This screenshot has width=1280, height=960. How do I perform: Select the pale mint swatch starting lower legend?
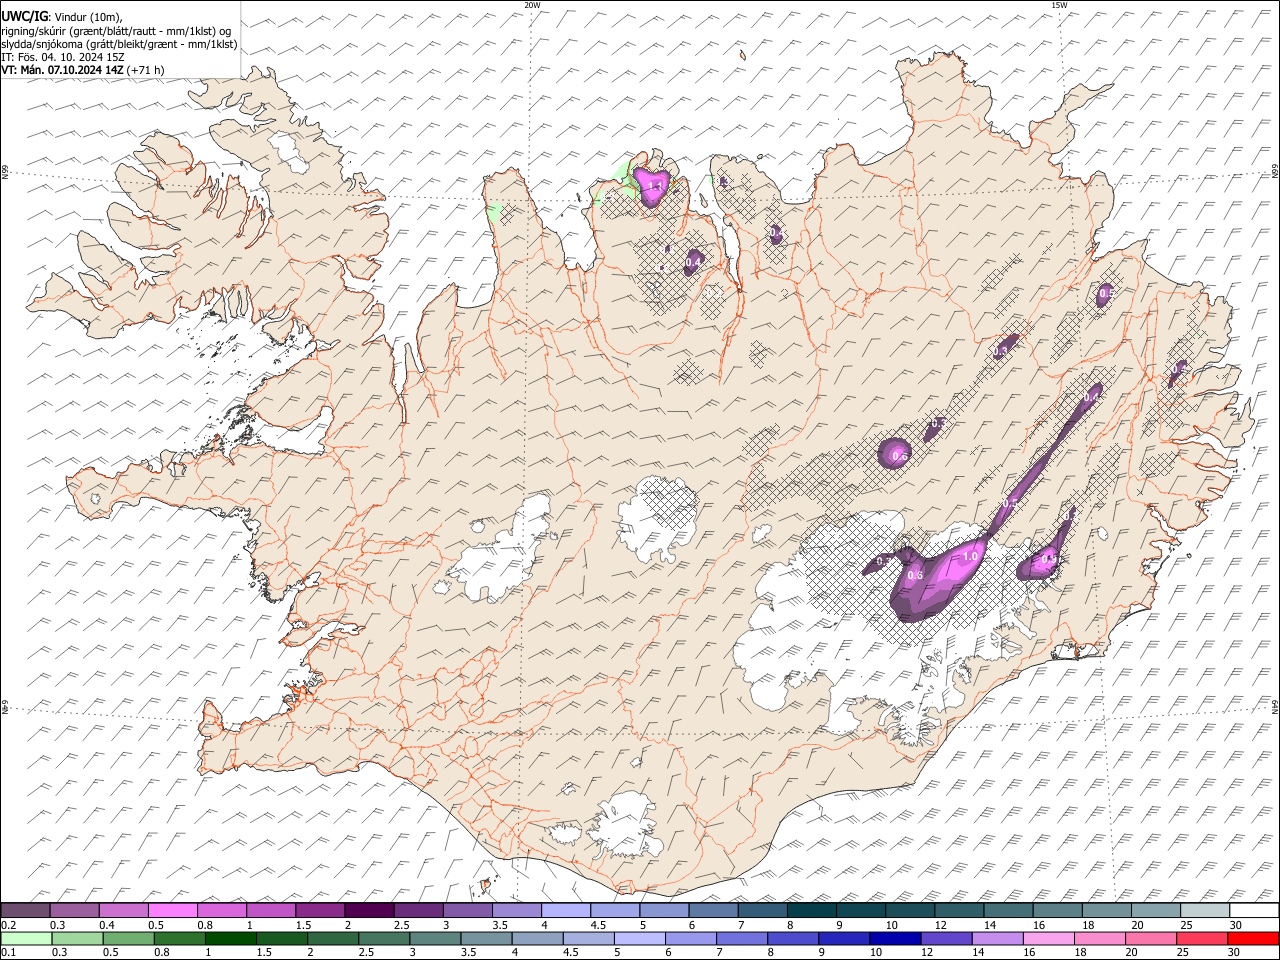26,938
